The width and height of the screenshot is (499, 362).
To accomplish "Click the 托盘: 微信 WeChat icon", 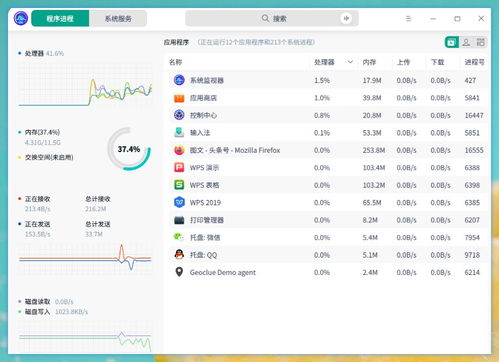I will 179,237.
